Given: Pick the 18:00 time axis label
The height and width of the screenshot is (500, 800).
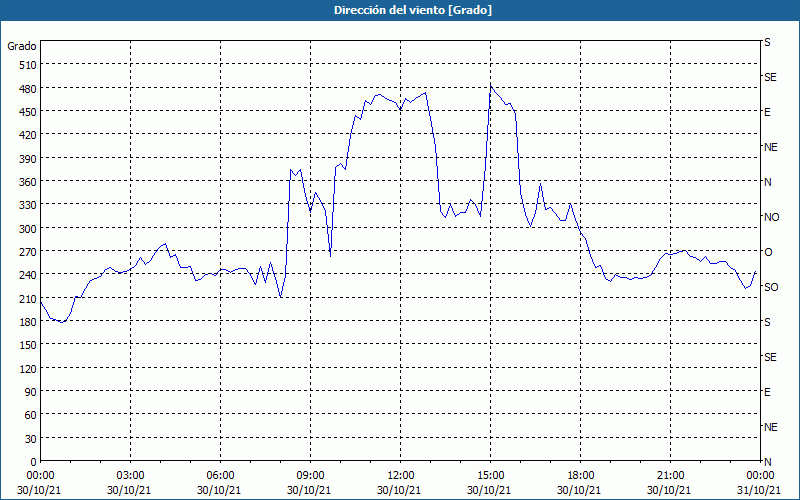Looking at the screenshot, I should pyautogui.click(x=581, y=476).
